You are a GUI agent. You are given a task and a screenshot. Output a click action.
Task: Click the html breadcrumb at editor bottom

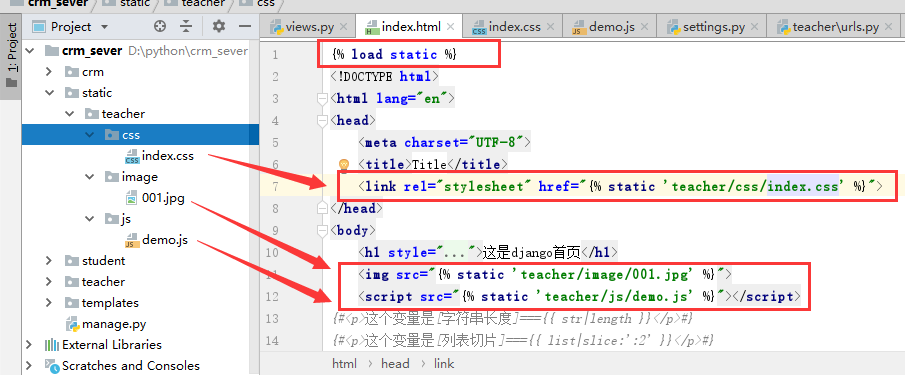click(x=344, y=363)
